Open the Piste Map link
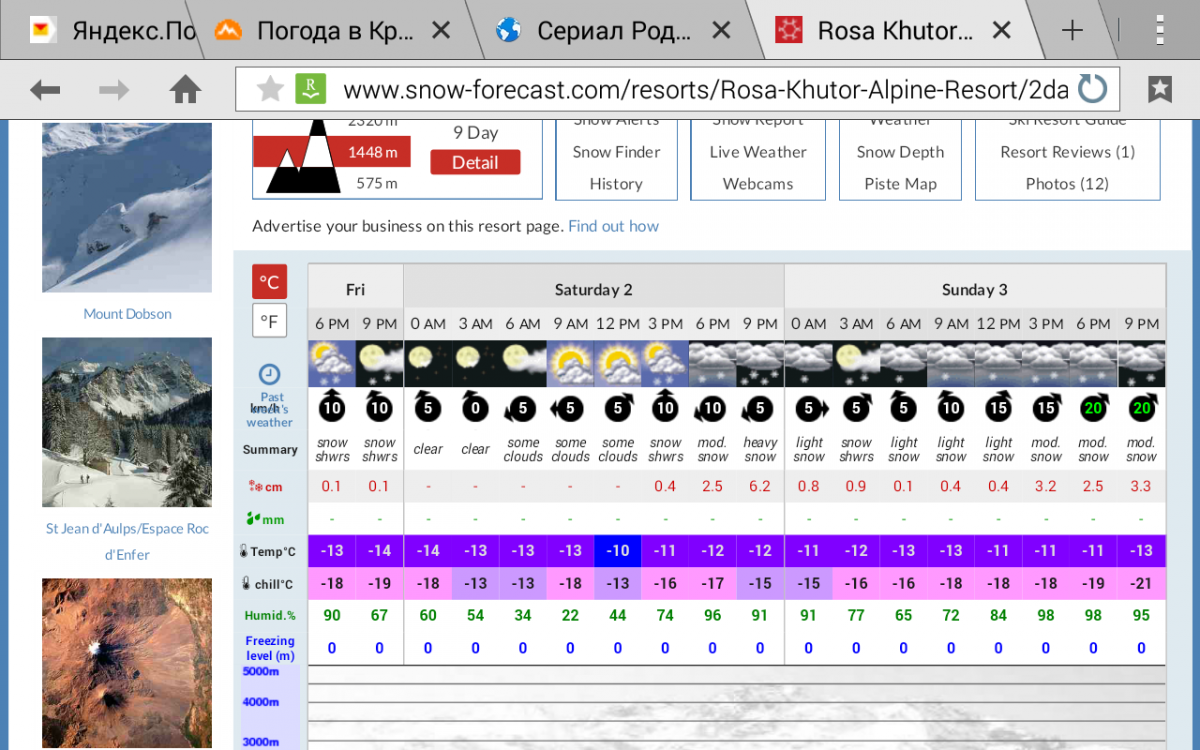 tap(900, 184)
